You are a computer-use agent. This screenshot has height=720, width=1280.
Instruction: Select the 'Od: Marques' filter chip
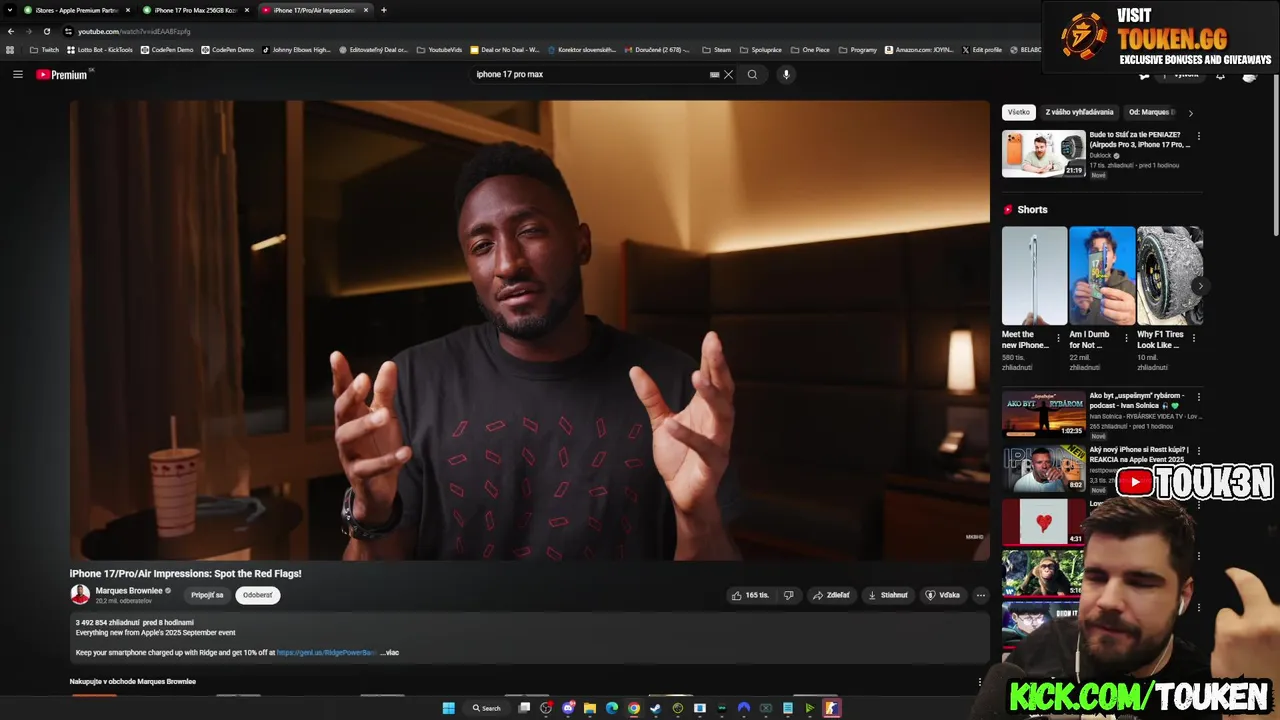coord(1152,112)
